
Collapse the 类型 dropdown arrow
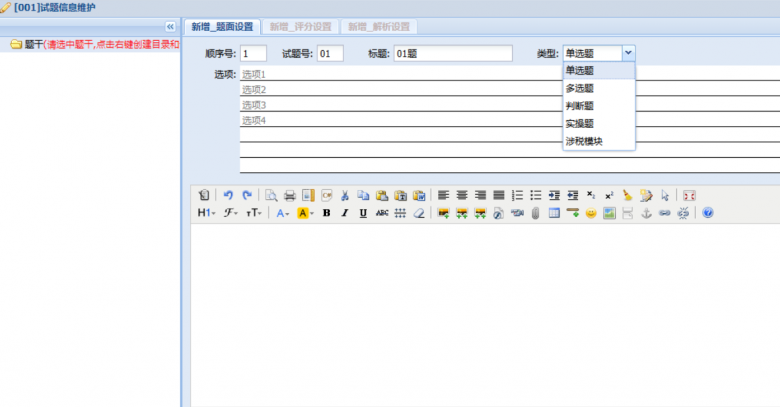(x=627, y=53)
